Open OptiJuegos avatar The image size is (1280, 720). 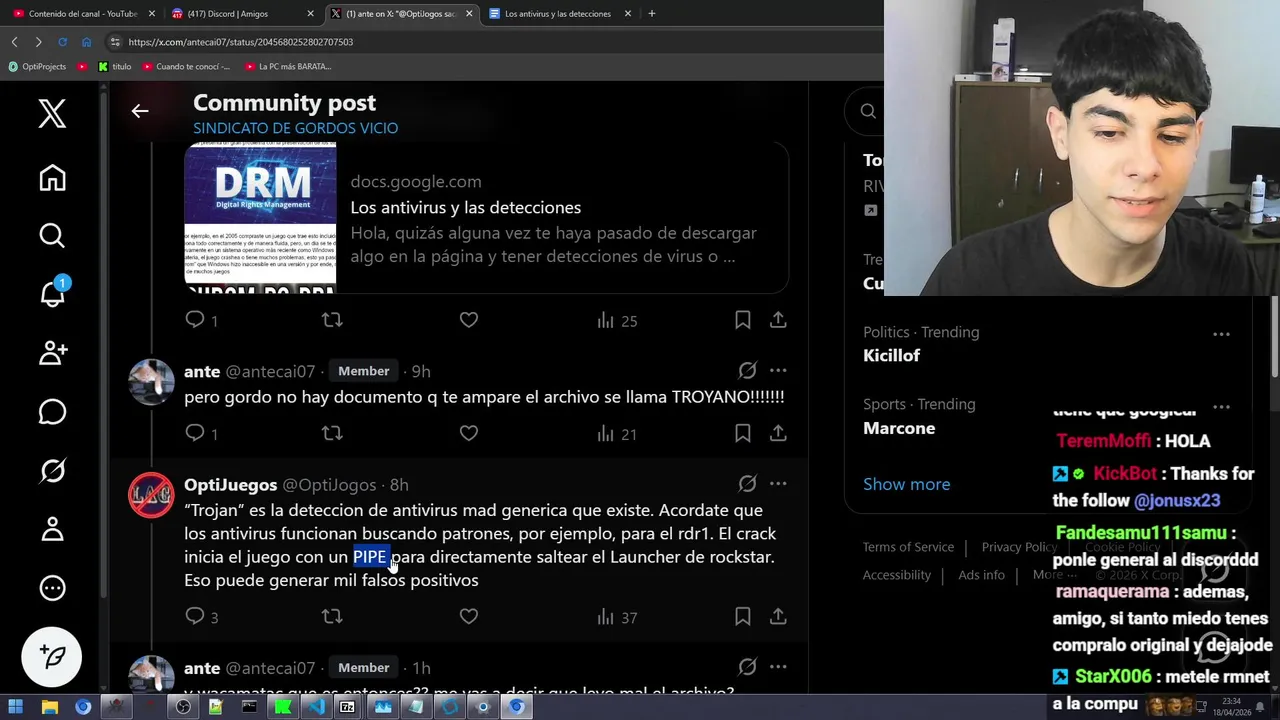point(151,494)
